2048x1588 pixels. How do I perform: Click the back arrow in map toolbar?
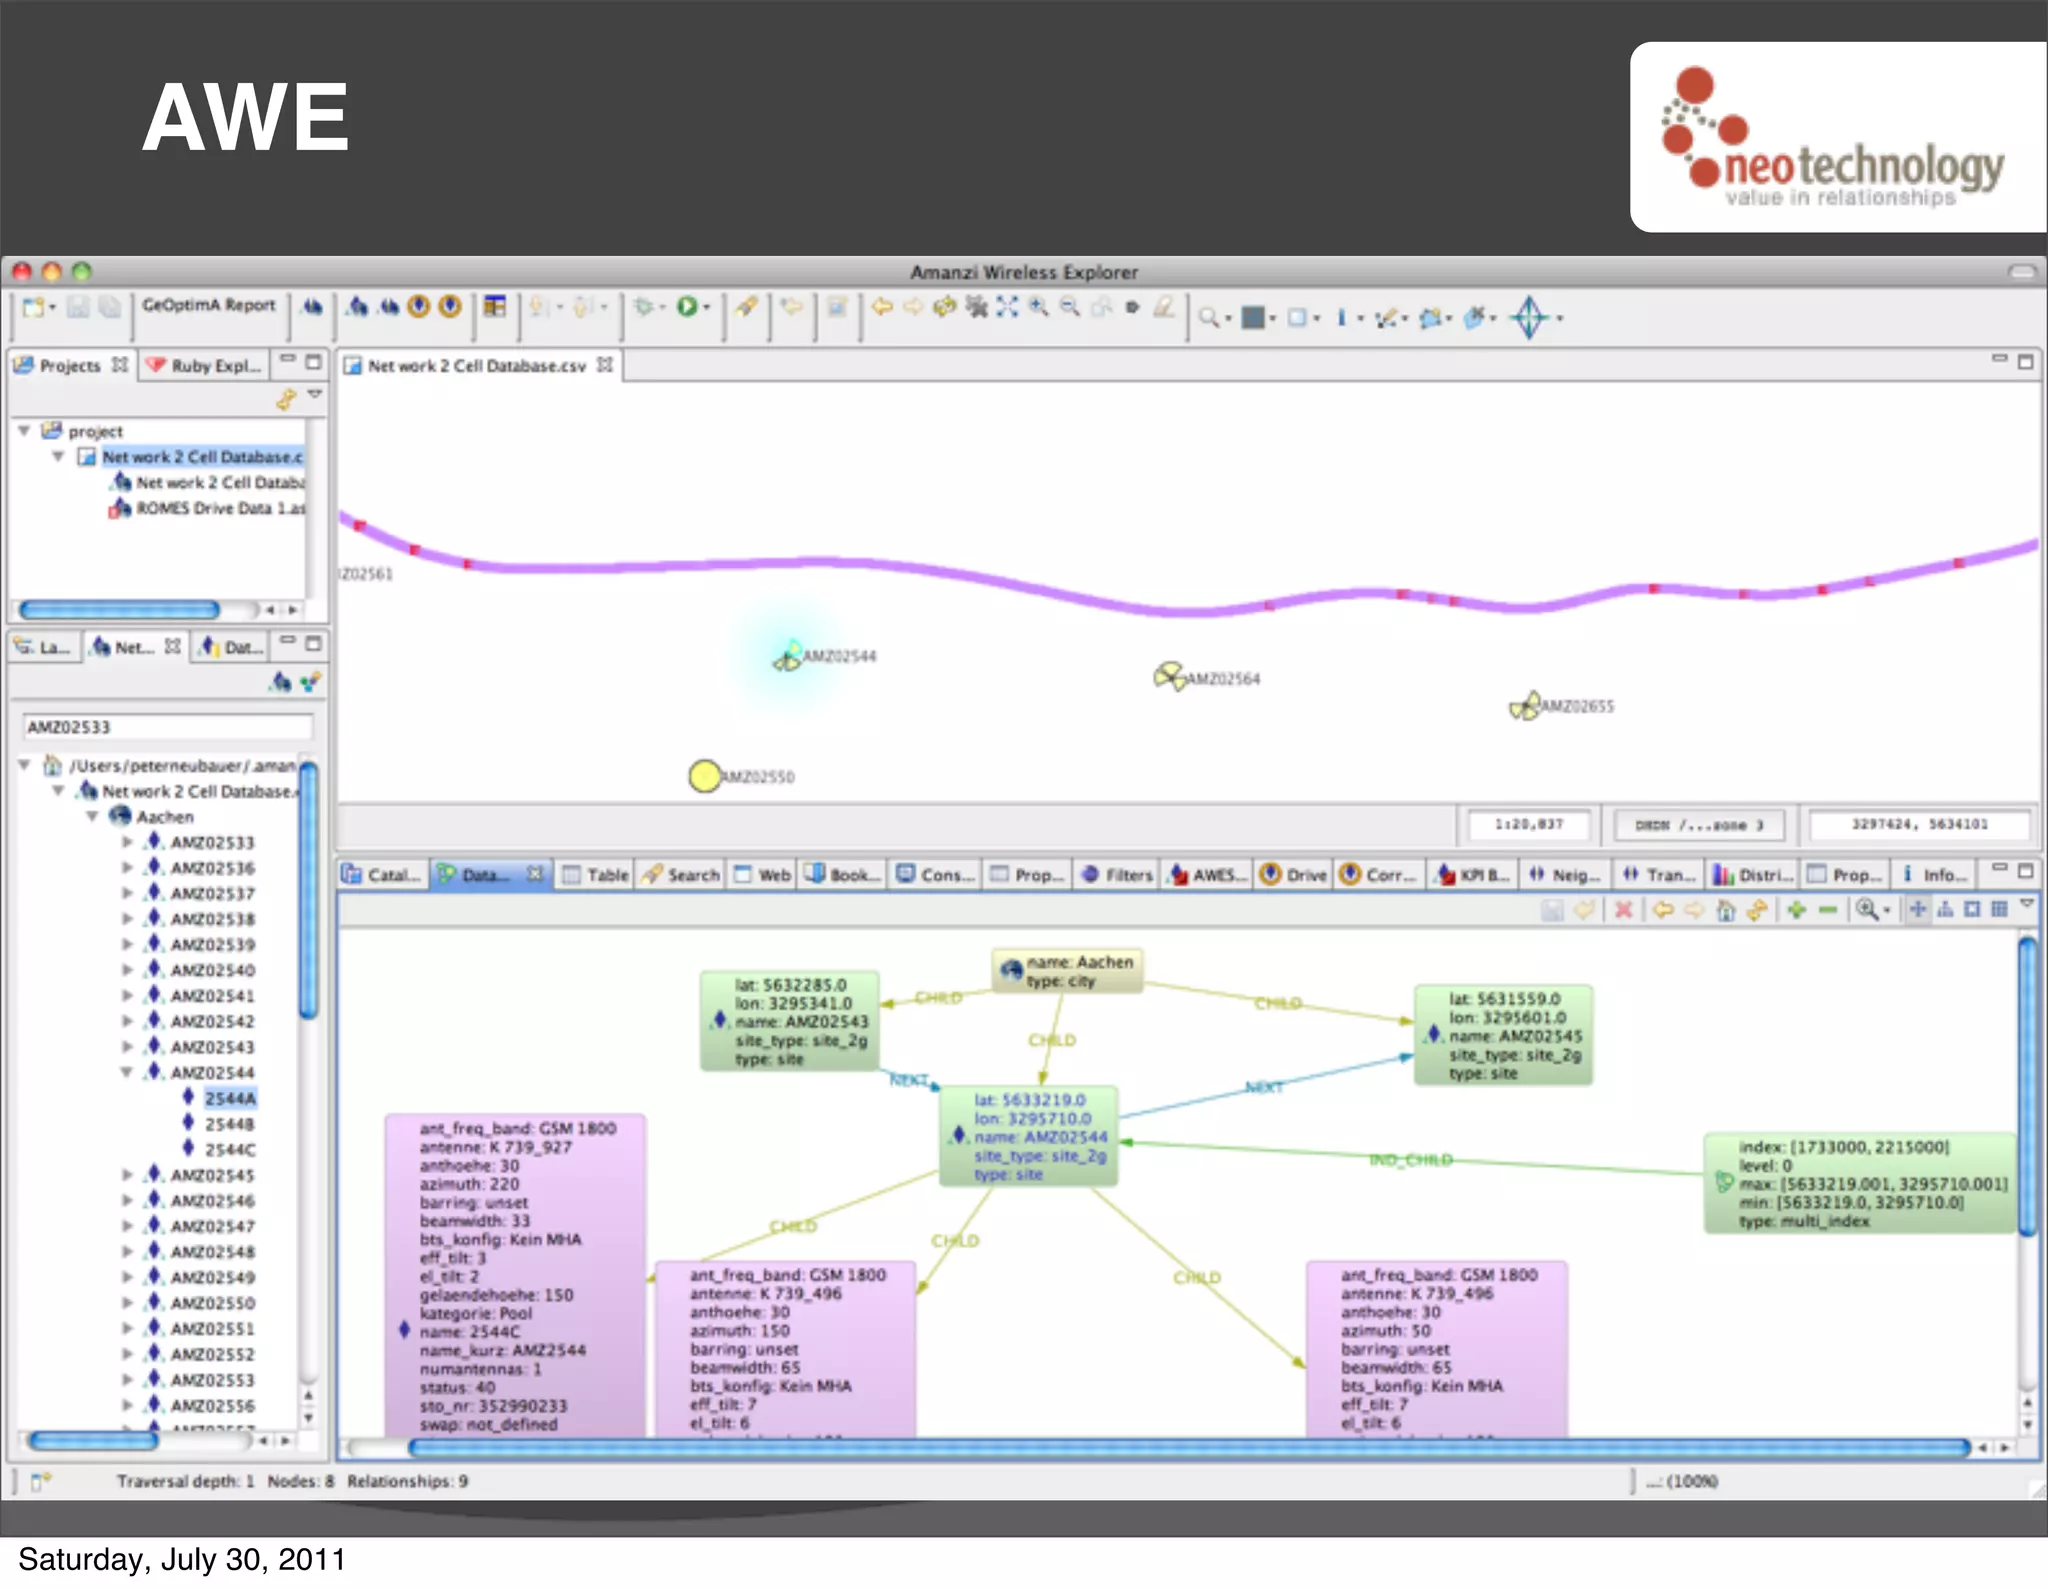[x=881, y=307]
